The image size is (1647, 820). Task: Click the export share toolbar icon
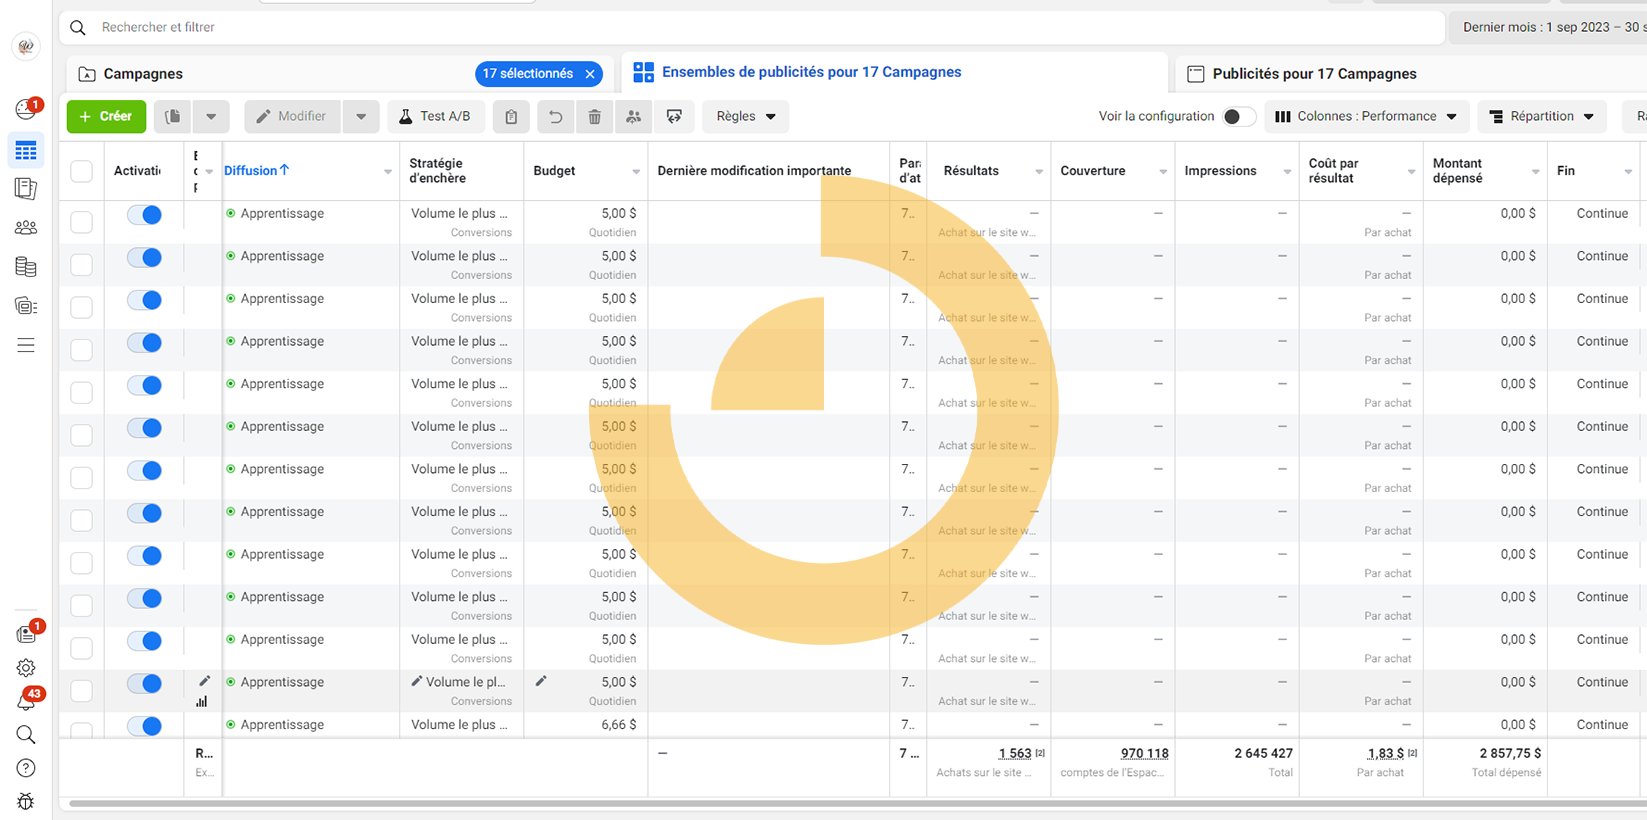pos(675,117)
